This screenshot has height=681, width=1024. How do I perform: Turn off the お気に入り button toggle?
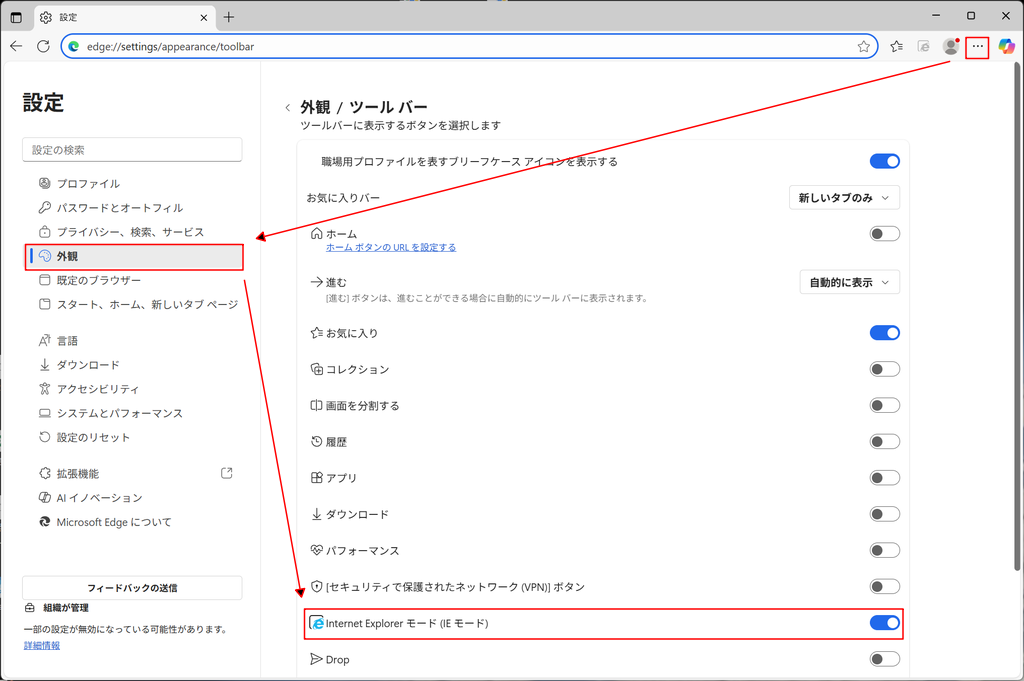[884, 333]
